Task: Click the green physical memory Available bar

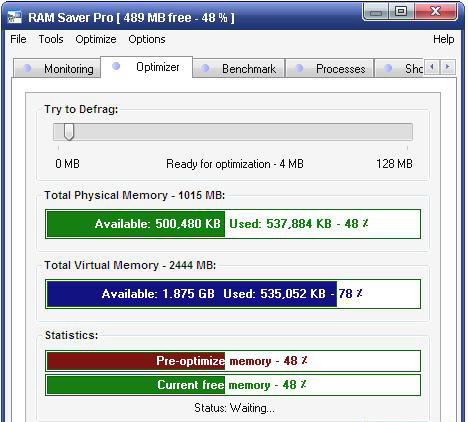Action: pos(136,224)
